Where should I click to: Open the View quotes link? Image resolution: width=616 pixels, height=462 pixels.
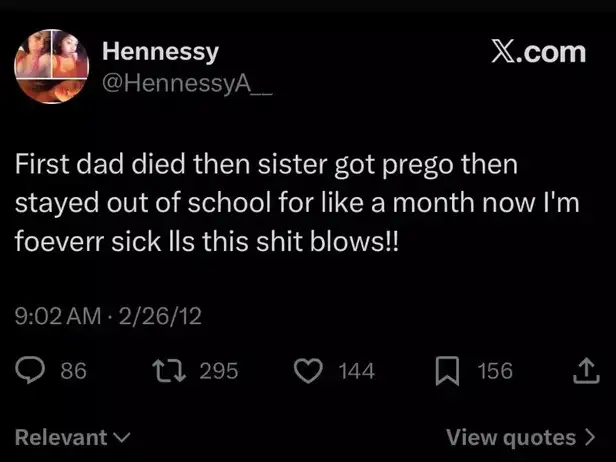[x=510, y=437]
